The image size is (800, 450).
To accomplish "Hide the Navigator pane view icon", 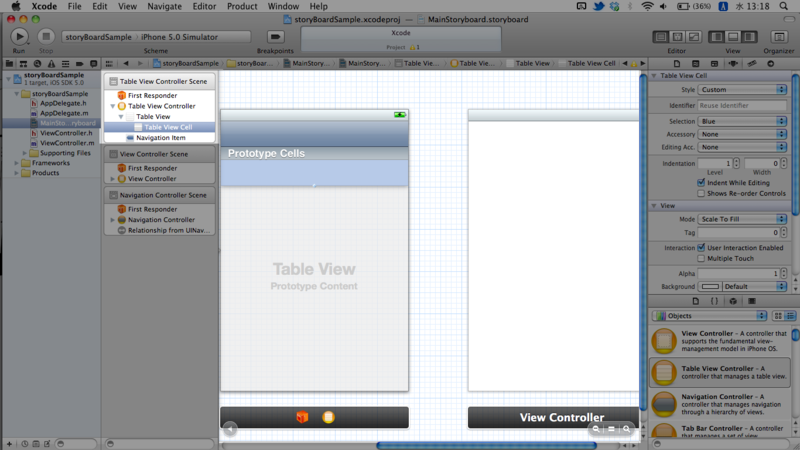I will pos(717,37).
